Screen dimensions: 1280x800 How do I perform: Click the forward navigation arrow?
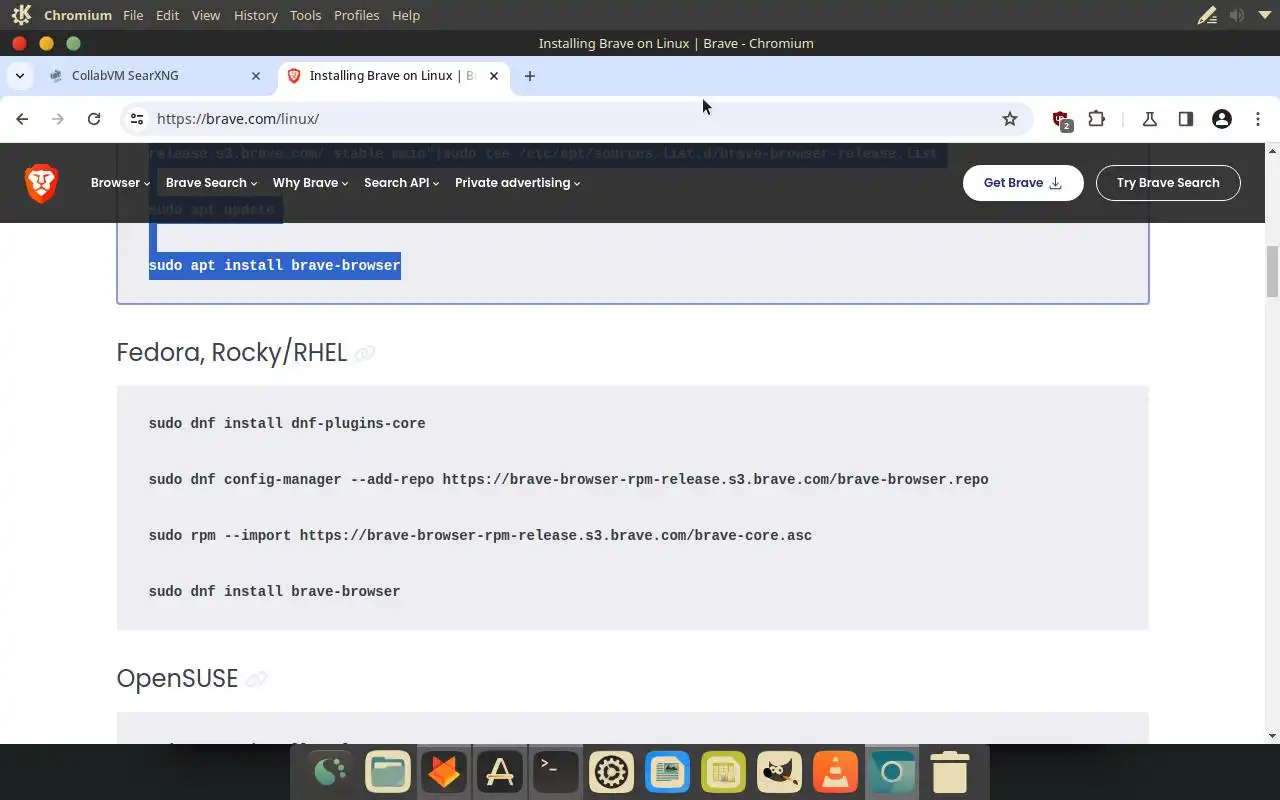[58, 119]
